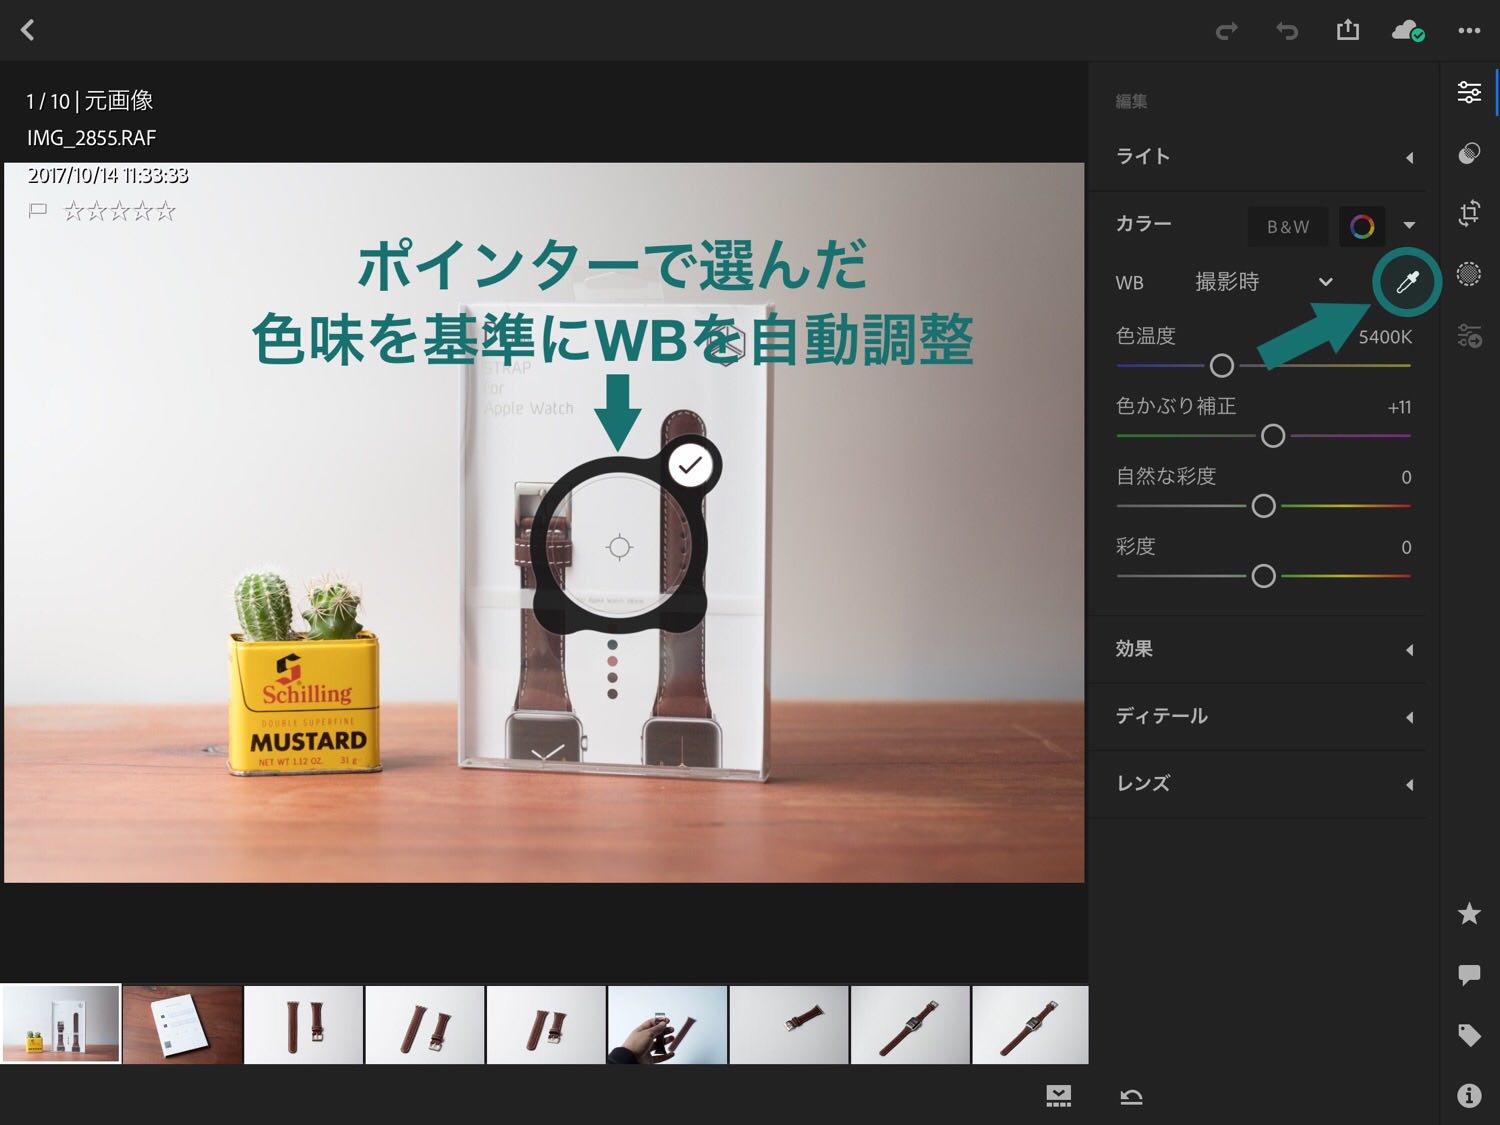Confirm white balance selection with checkmark
1500x1125 pixels.
(690, 465)
